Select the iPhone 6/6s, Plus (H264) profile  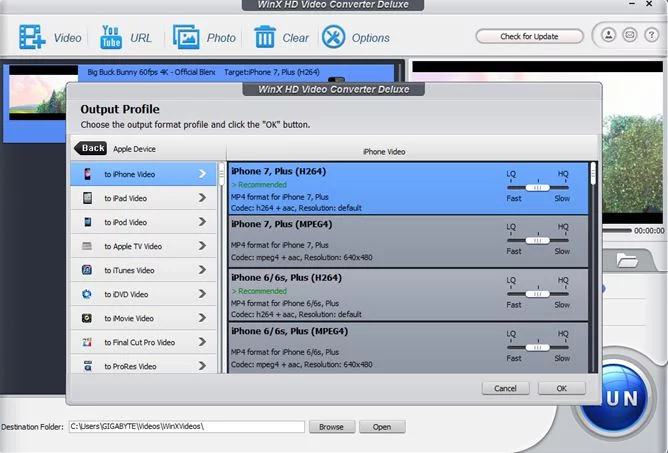pos(408,294)
